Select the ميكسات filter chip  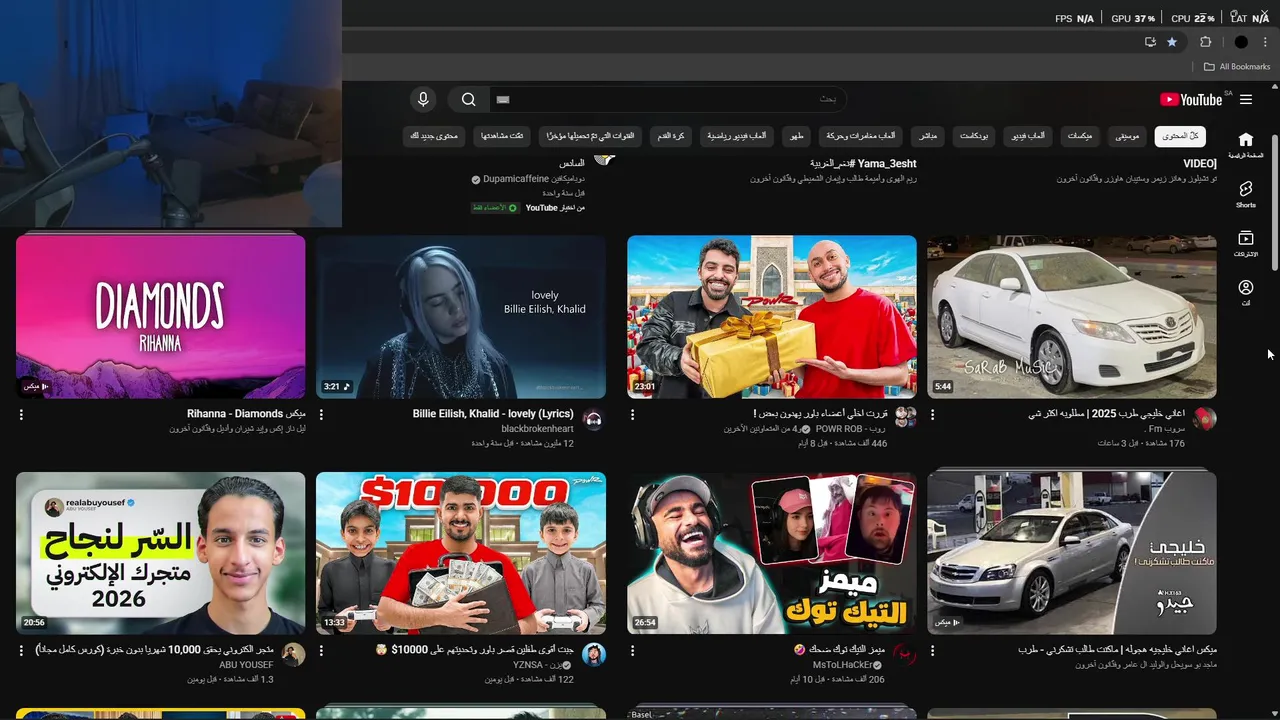[x=1080, y=136]
